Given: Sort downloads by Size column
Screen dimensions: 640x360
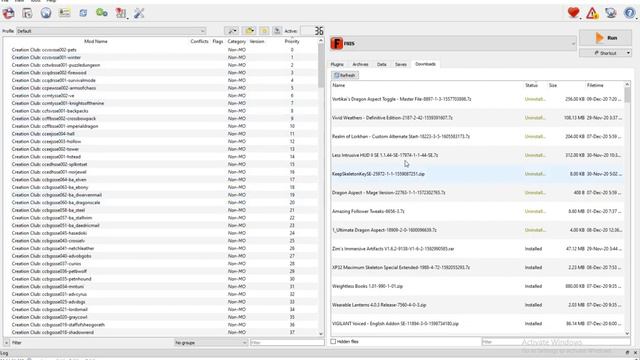Looking at the screenshot, I should (553, 85).
